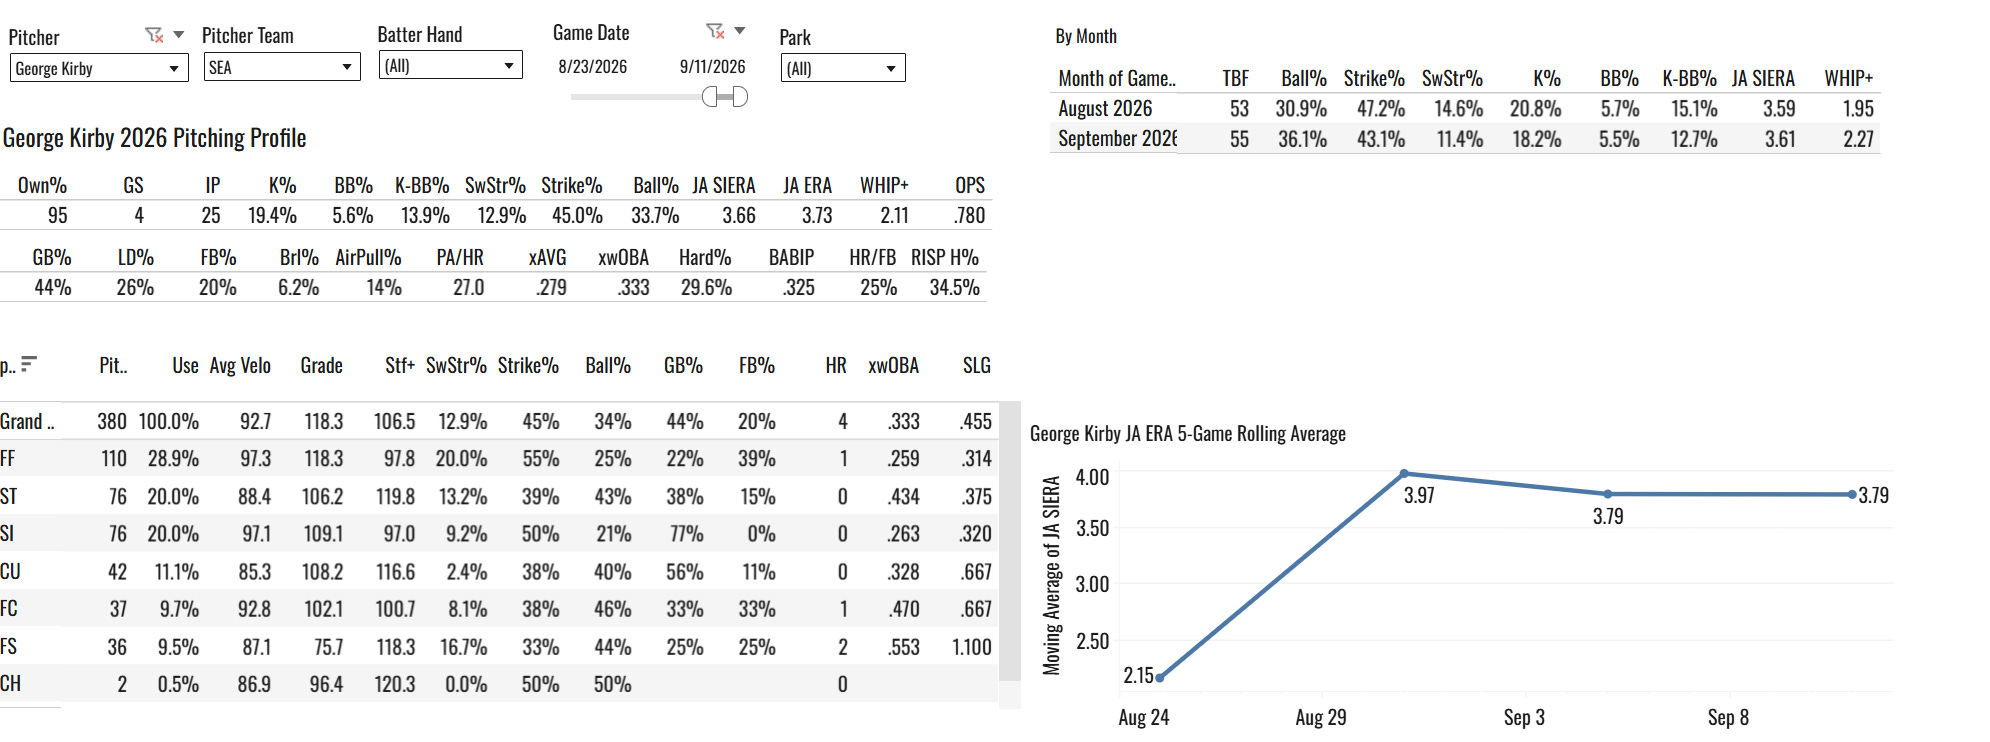This screenshot has width=1990, height=742.
Task: Expand the Batter Hand (All) dropdown
Action: coord(450,66)
